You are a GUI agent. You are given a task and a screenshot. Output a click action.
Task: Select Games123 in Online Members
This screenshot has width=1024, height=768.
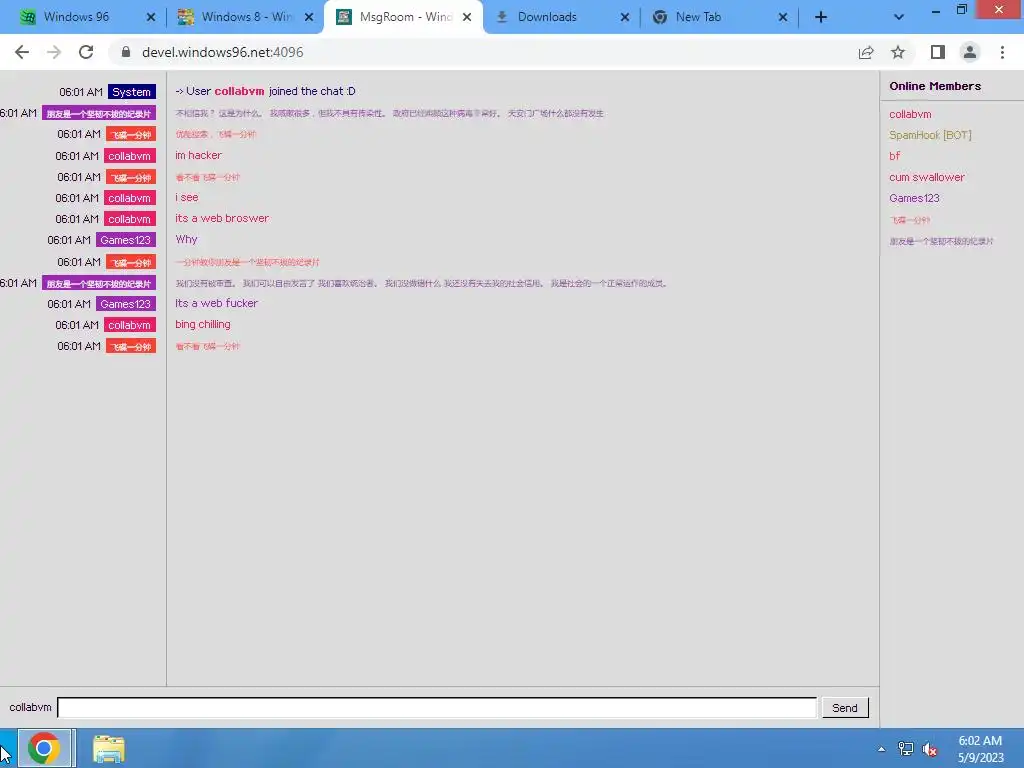tap(914, 198)
